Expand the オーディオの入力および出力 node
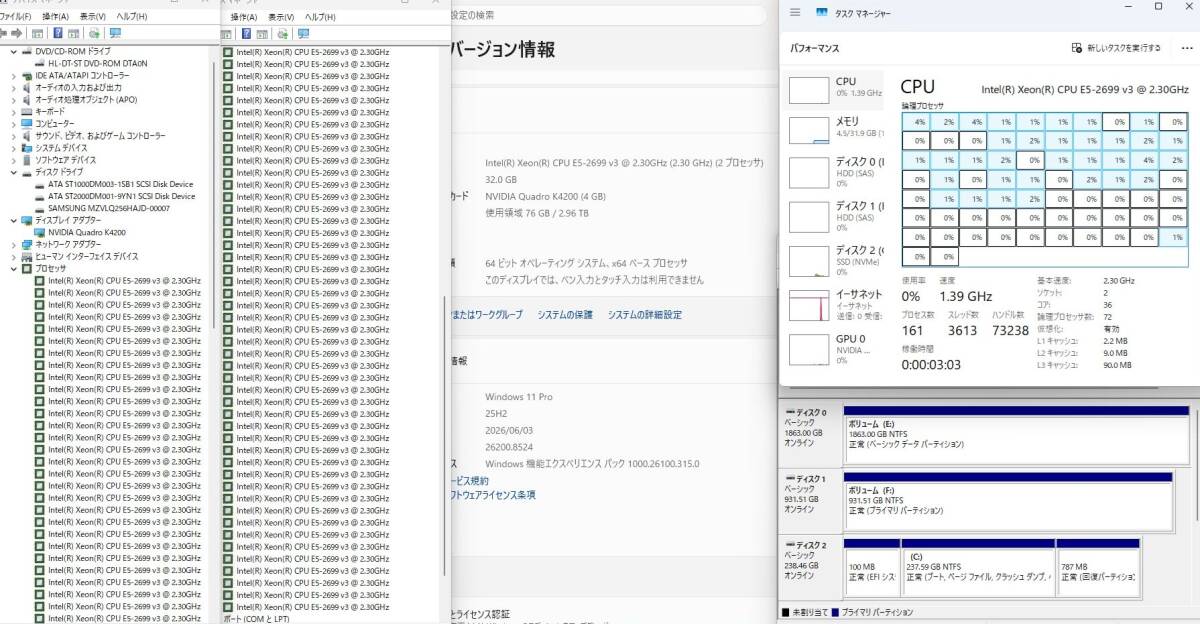Screen dimensions: 1200x624 (x=13, y=87)
